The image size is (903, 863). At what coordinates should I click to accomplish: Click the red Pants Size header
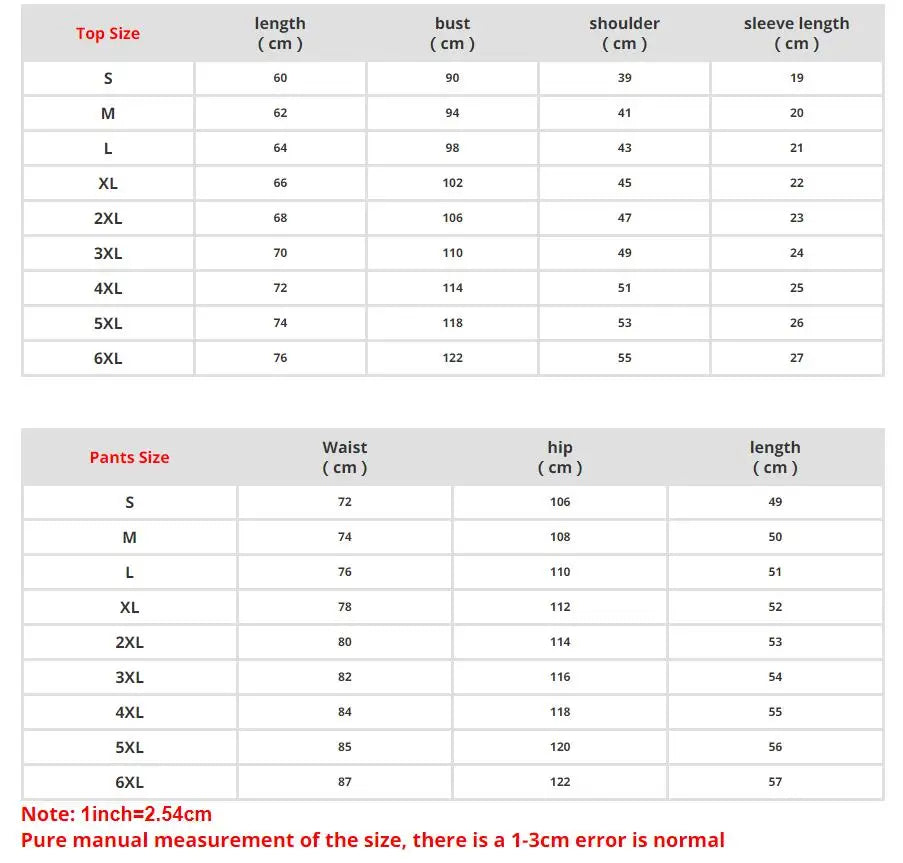click(130, 457)
